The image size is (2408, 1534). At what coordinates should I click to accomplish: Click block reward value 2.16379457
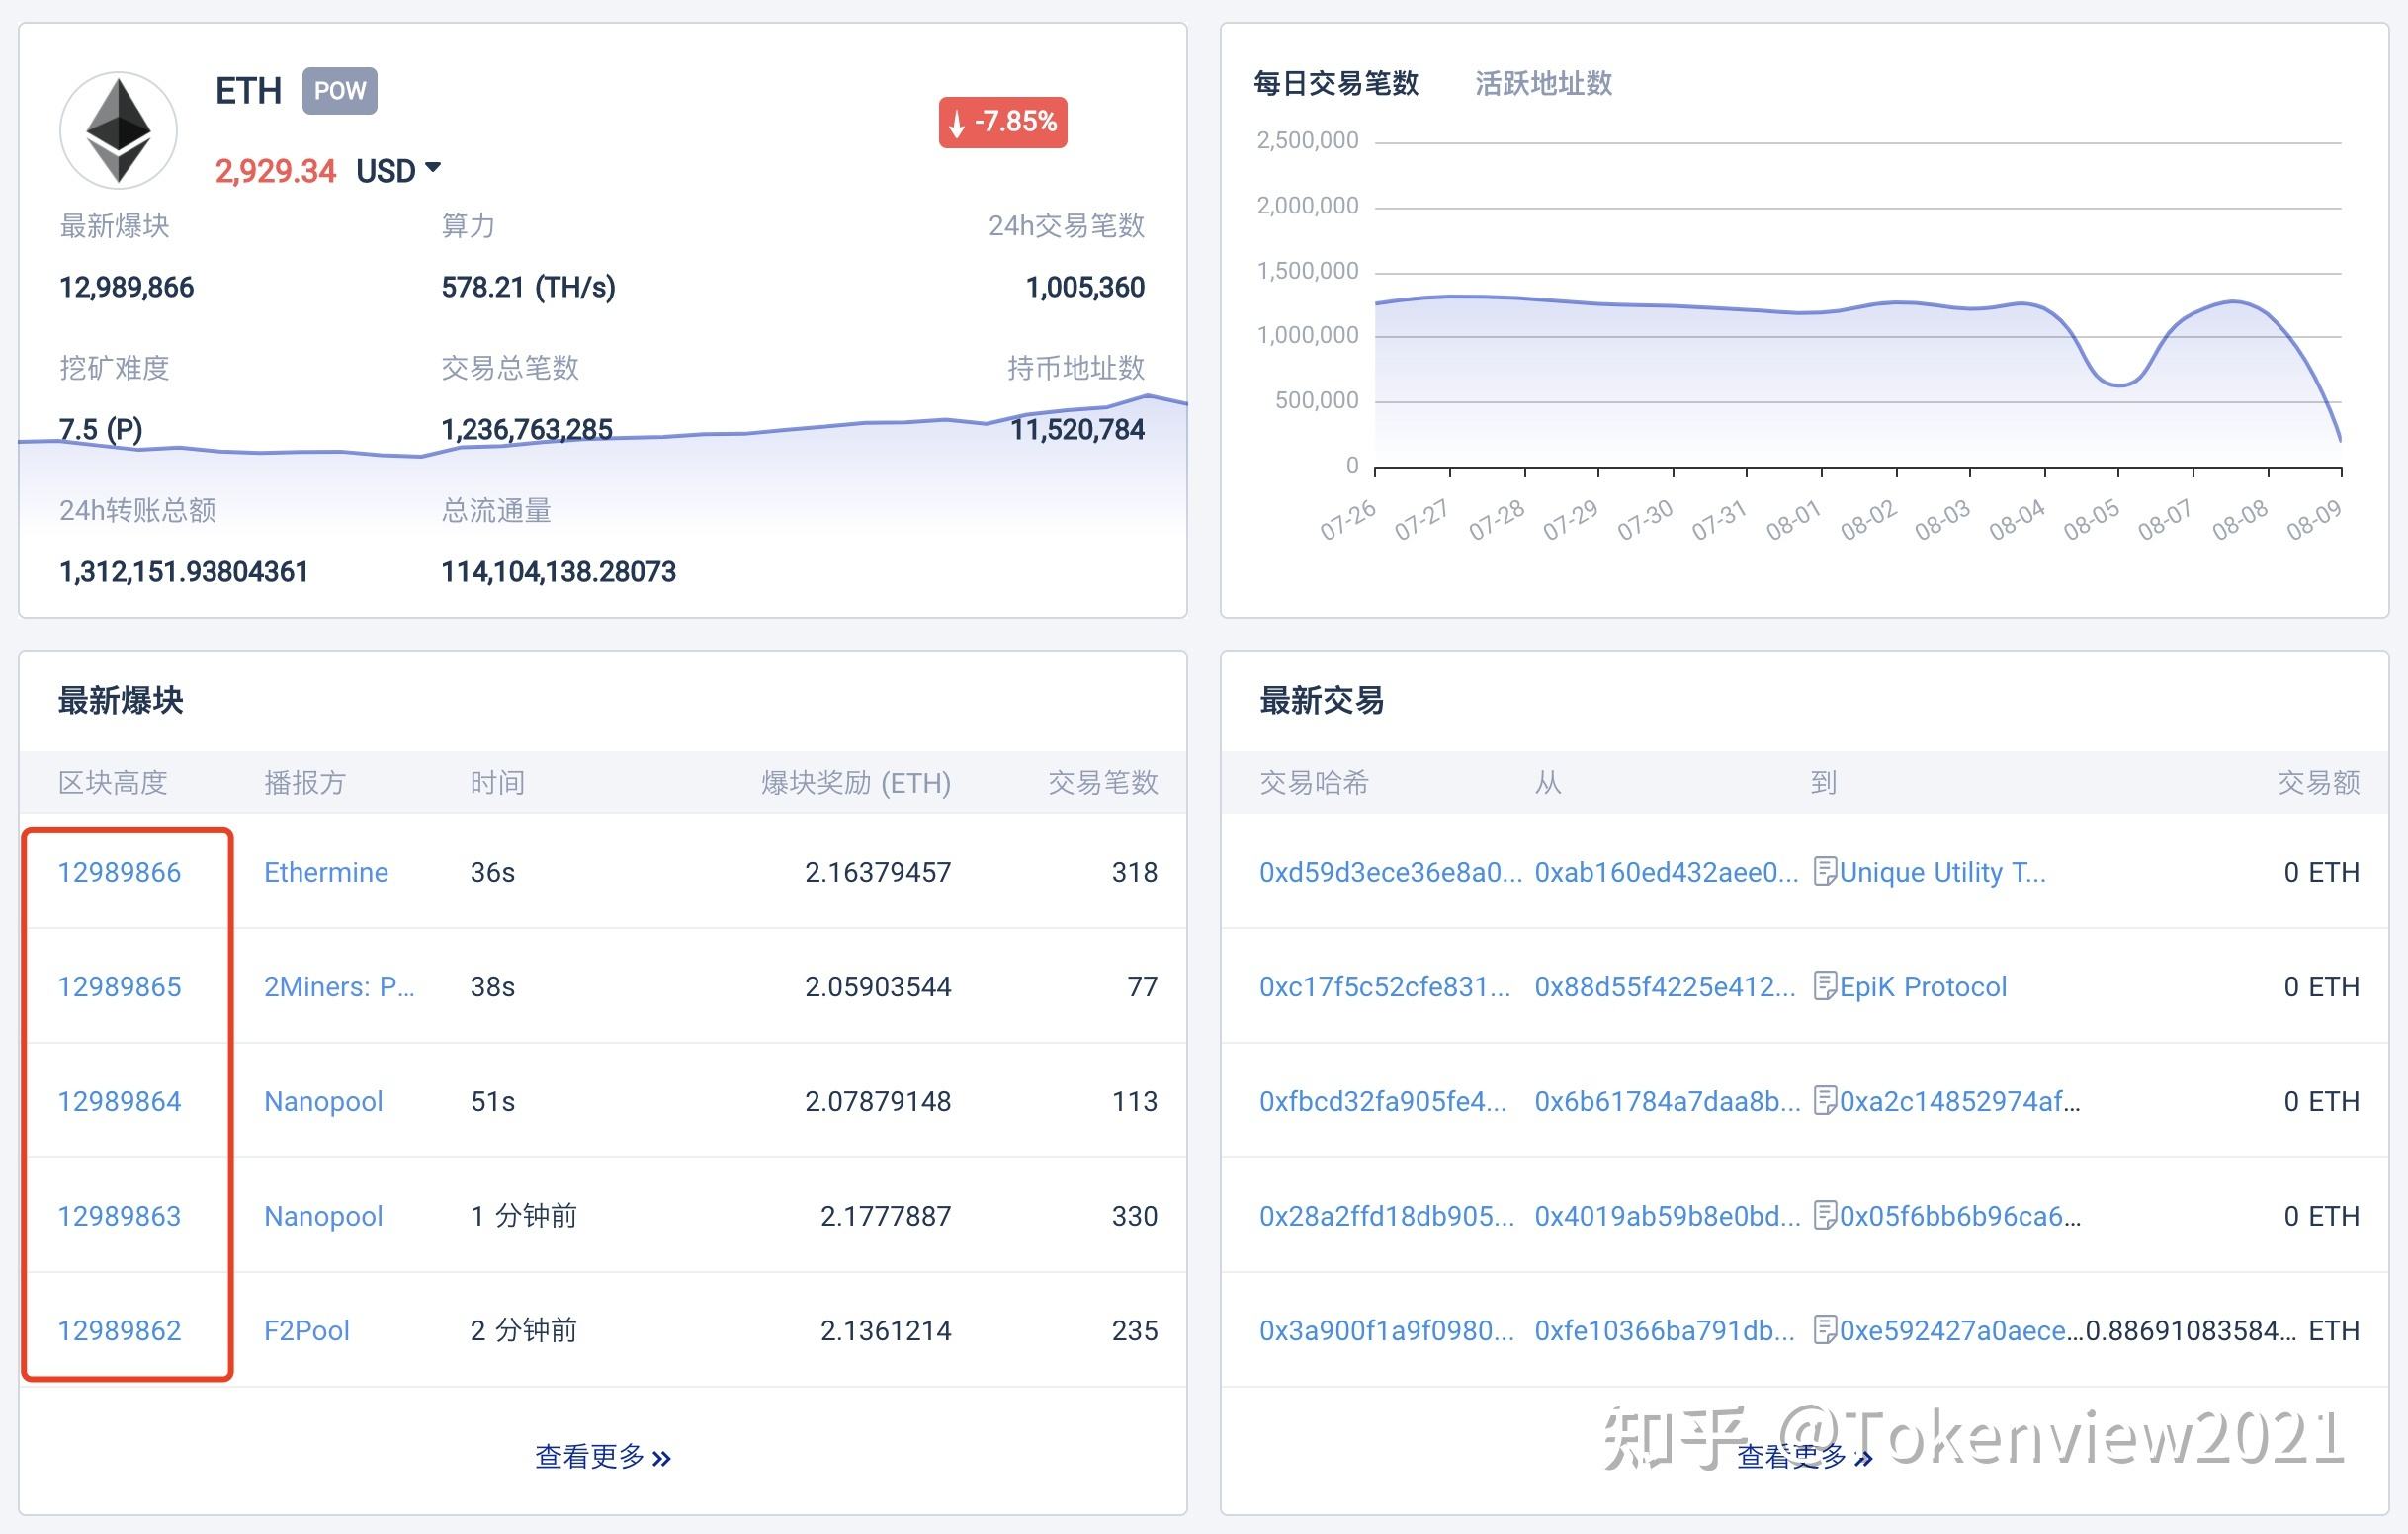coord(878,872)
